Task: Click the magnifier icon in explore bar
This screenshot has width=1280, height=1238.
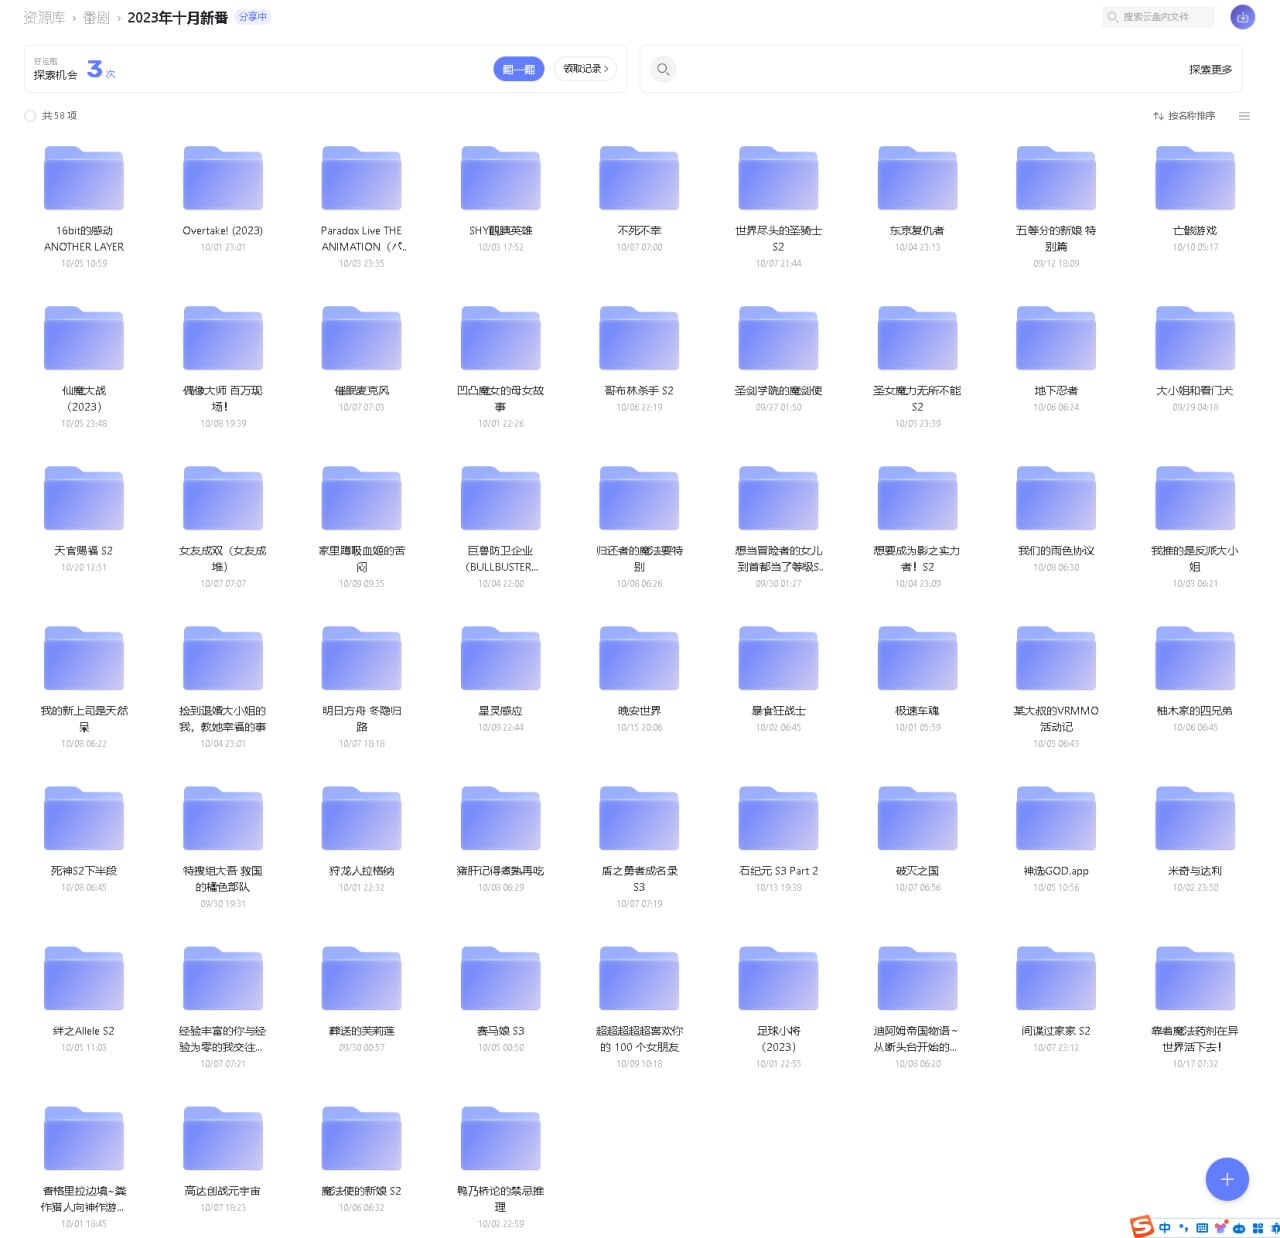Action: click(663, 69)
